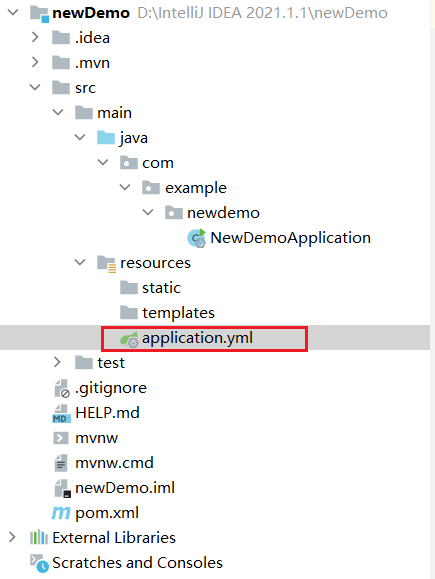Click the Spring Boot NewDemoApplication class icon
The width and height of the screenshot is (435, 579).
coord(196,238)
